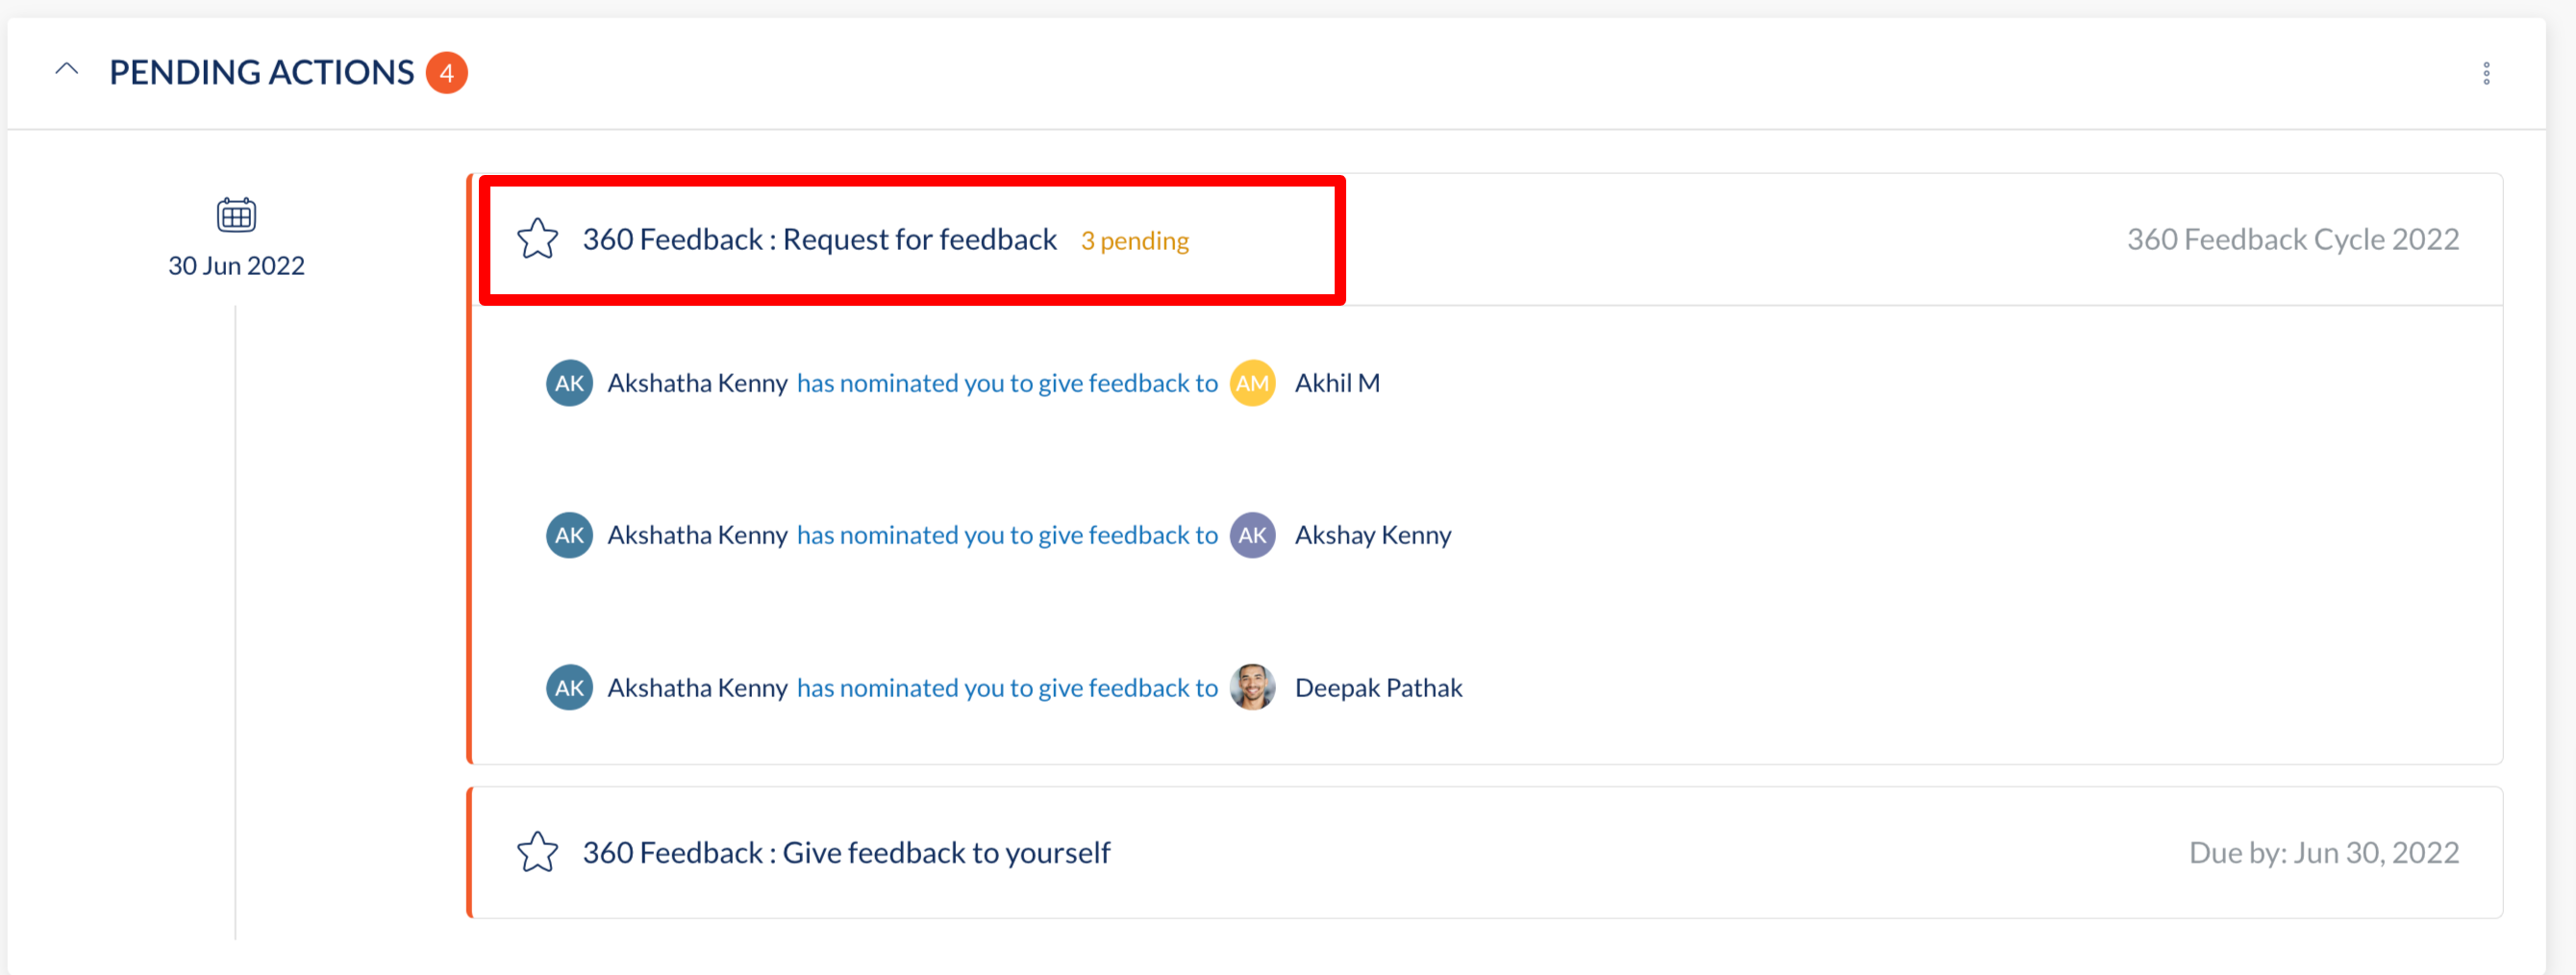Star the Give feedback to yourself action
The height and width of the screenshot is (975, 2576).
[537, 852]
